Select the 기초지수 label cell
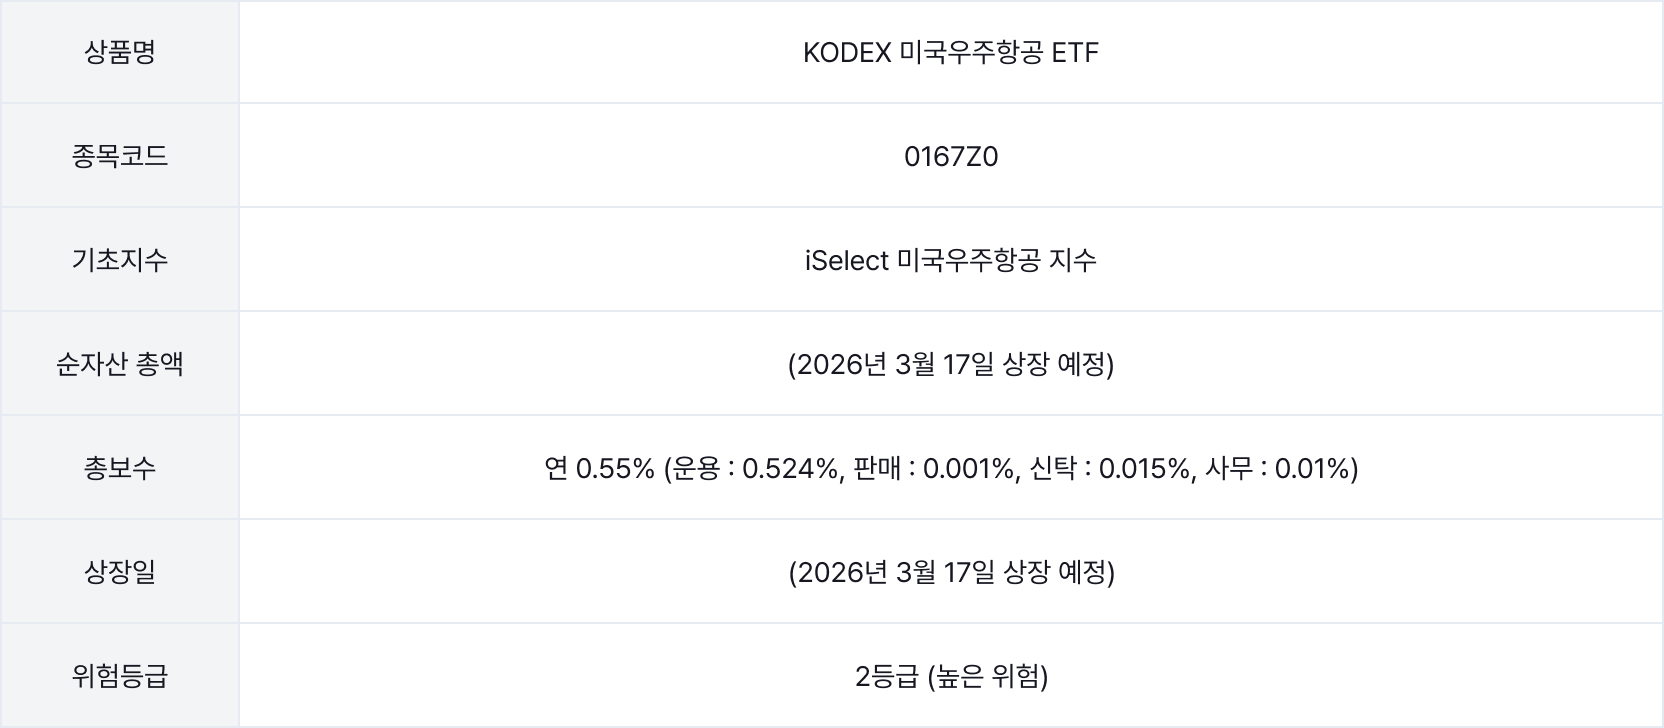1664x728 pixels. click(120, 260)
